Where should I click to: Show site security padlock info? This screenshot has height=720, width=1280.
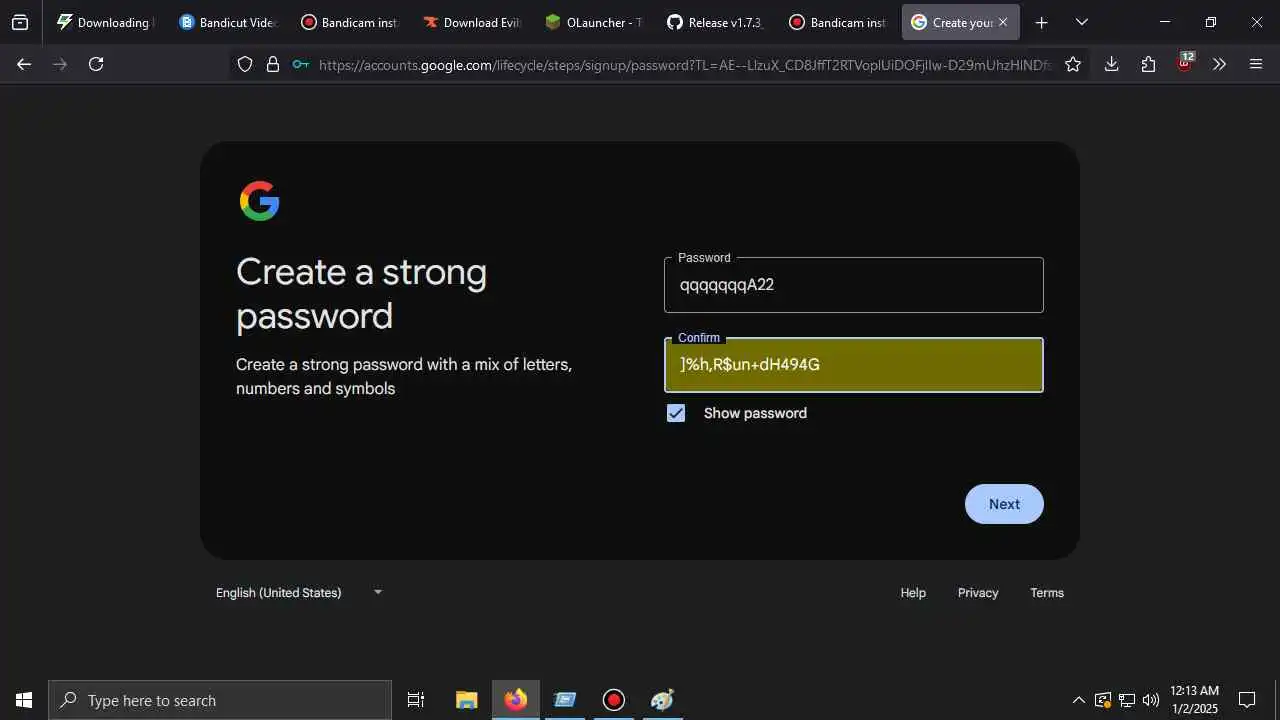[273, 65]
